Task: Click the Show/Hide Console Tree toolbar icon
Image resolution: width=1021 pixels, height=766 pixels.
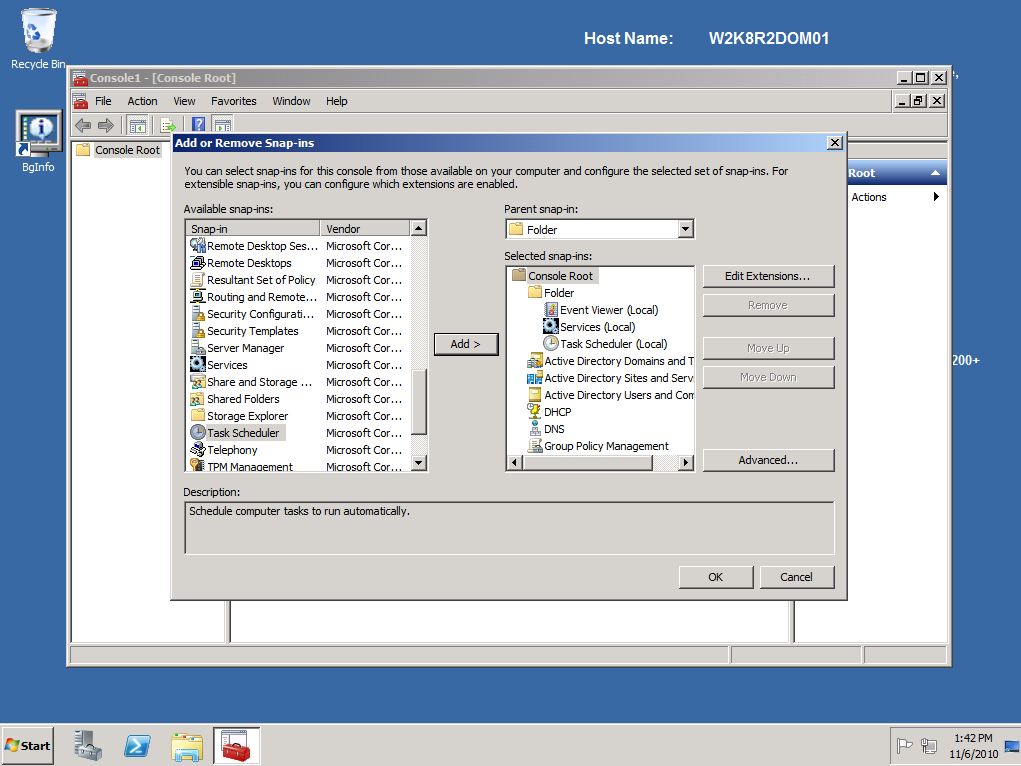Action: (x=137, y=124)
